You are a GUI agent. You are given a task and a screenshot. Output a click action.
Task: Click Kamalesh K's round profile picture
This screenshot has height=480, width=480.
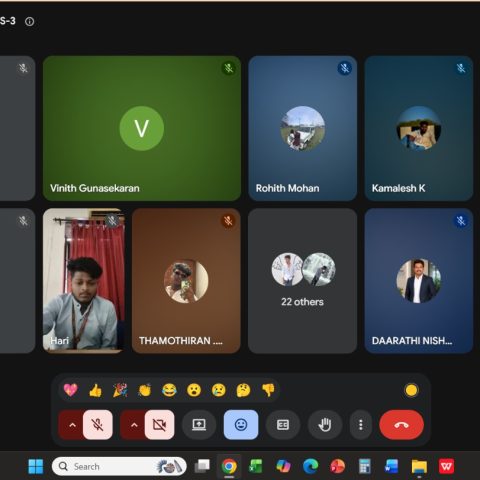tap(419, 128)
